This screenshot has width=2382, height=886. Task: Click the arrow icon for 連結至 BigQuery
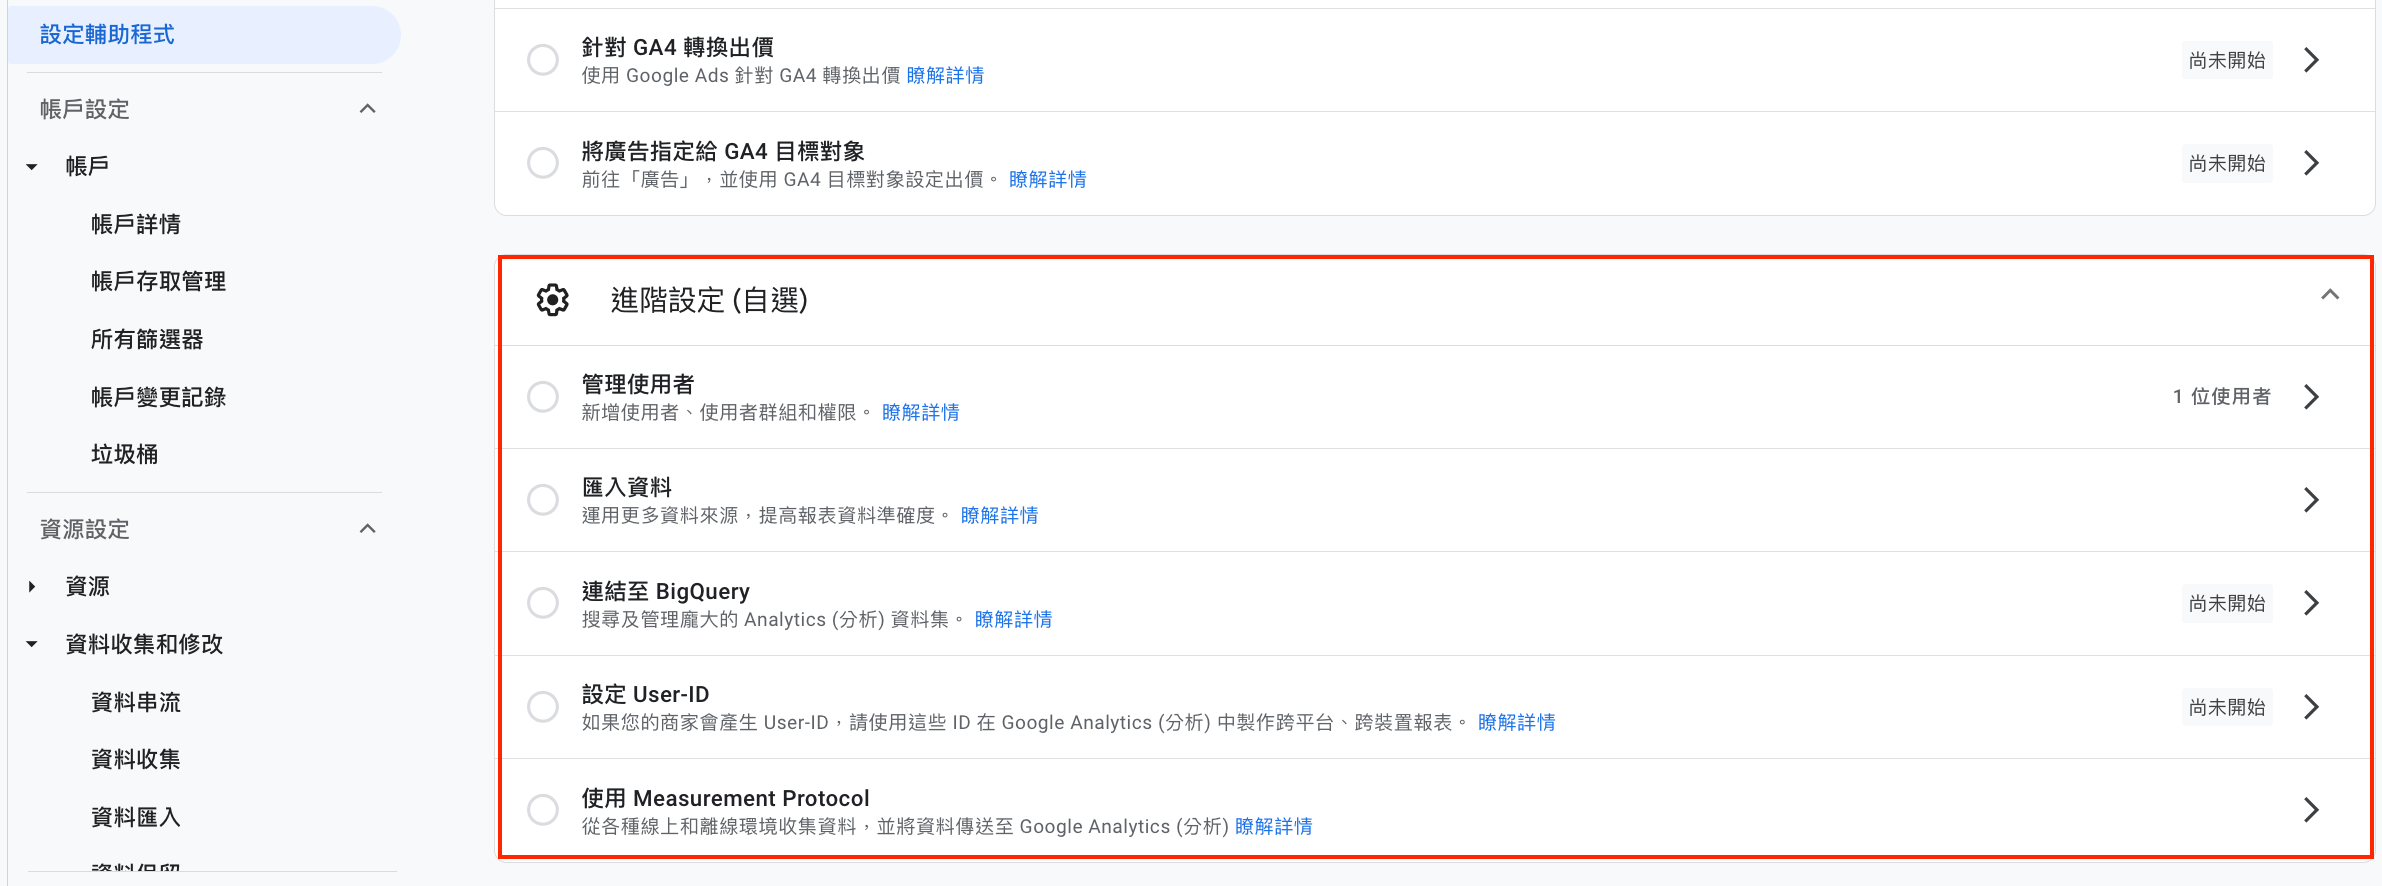point(2311,603)
